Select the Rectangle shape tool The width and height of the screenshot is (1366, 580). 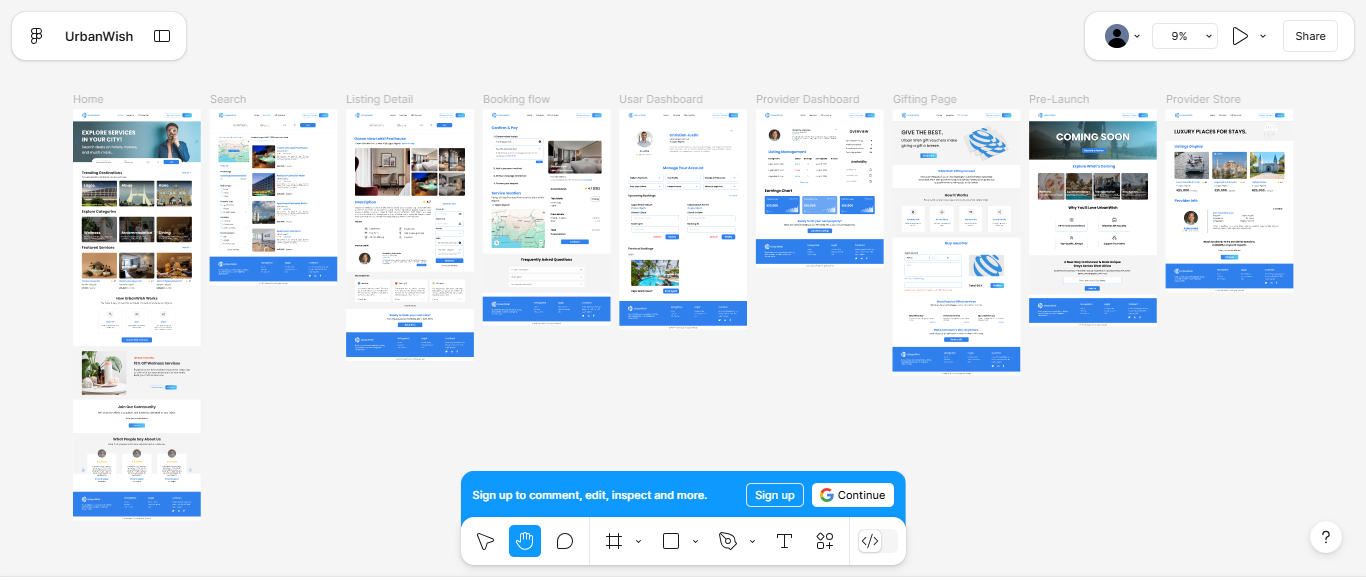(671, 541)
